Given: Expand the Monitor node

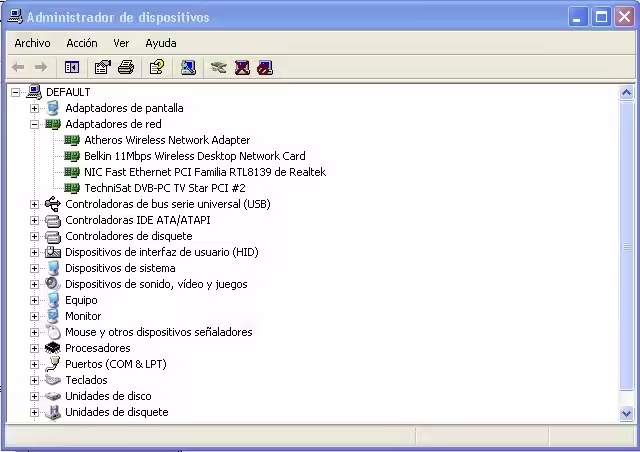Looking at the screenshot, I should [x=35, y=316].
